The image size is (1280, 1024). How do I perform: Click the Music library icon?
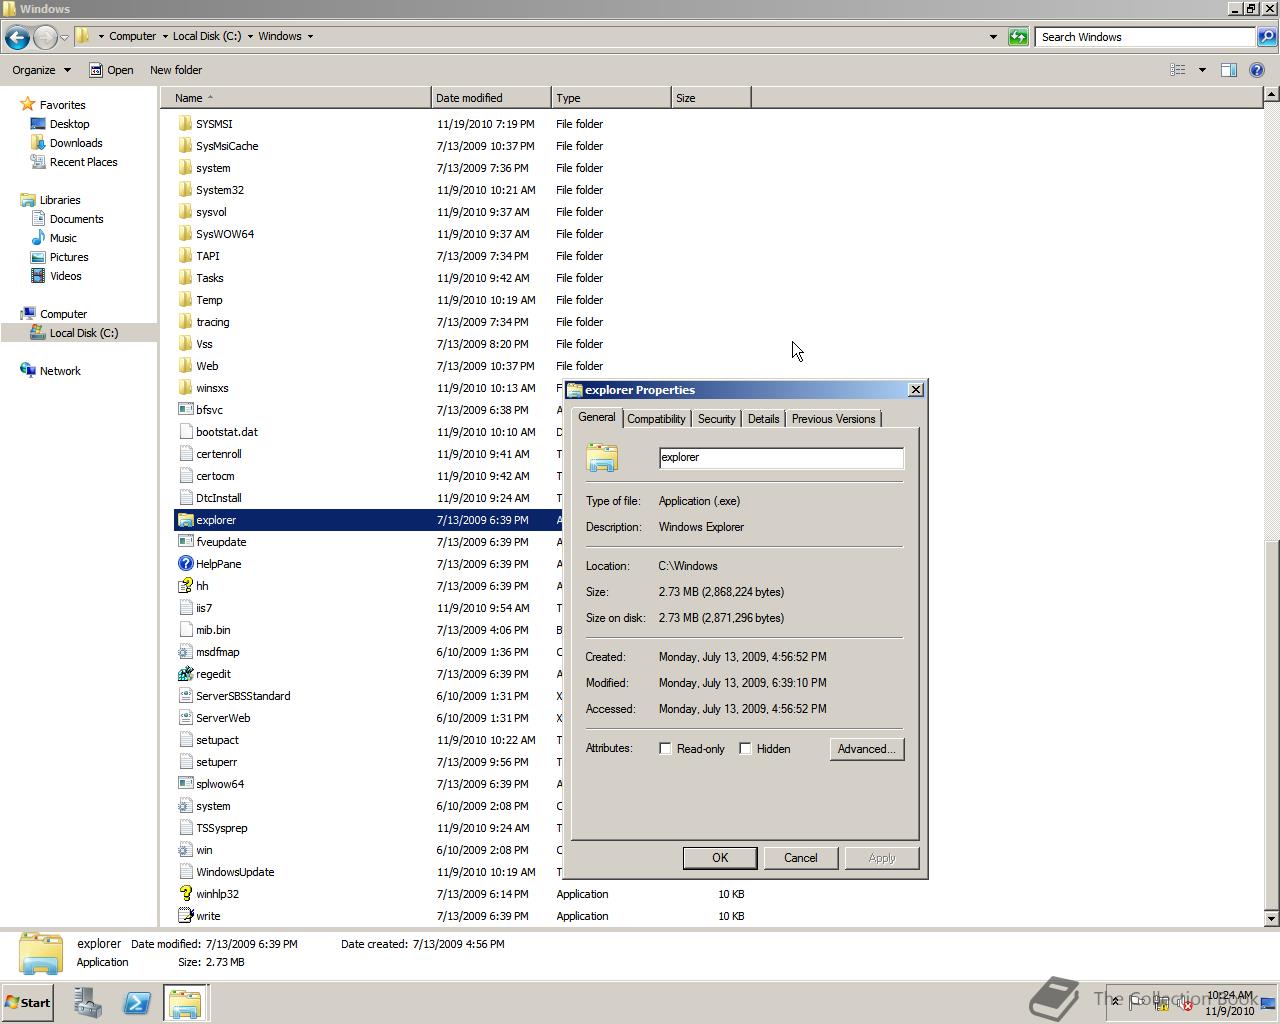tap(38, 238)
